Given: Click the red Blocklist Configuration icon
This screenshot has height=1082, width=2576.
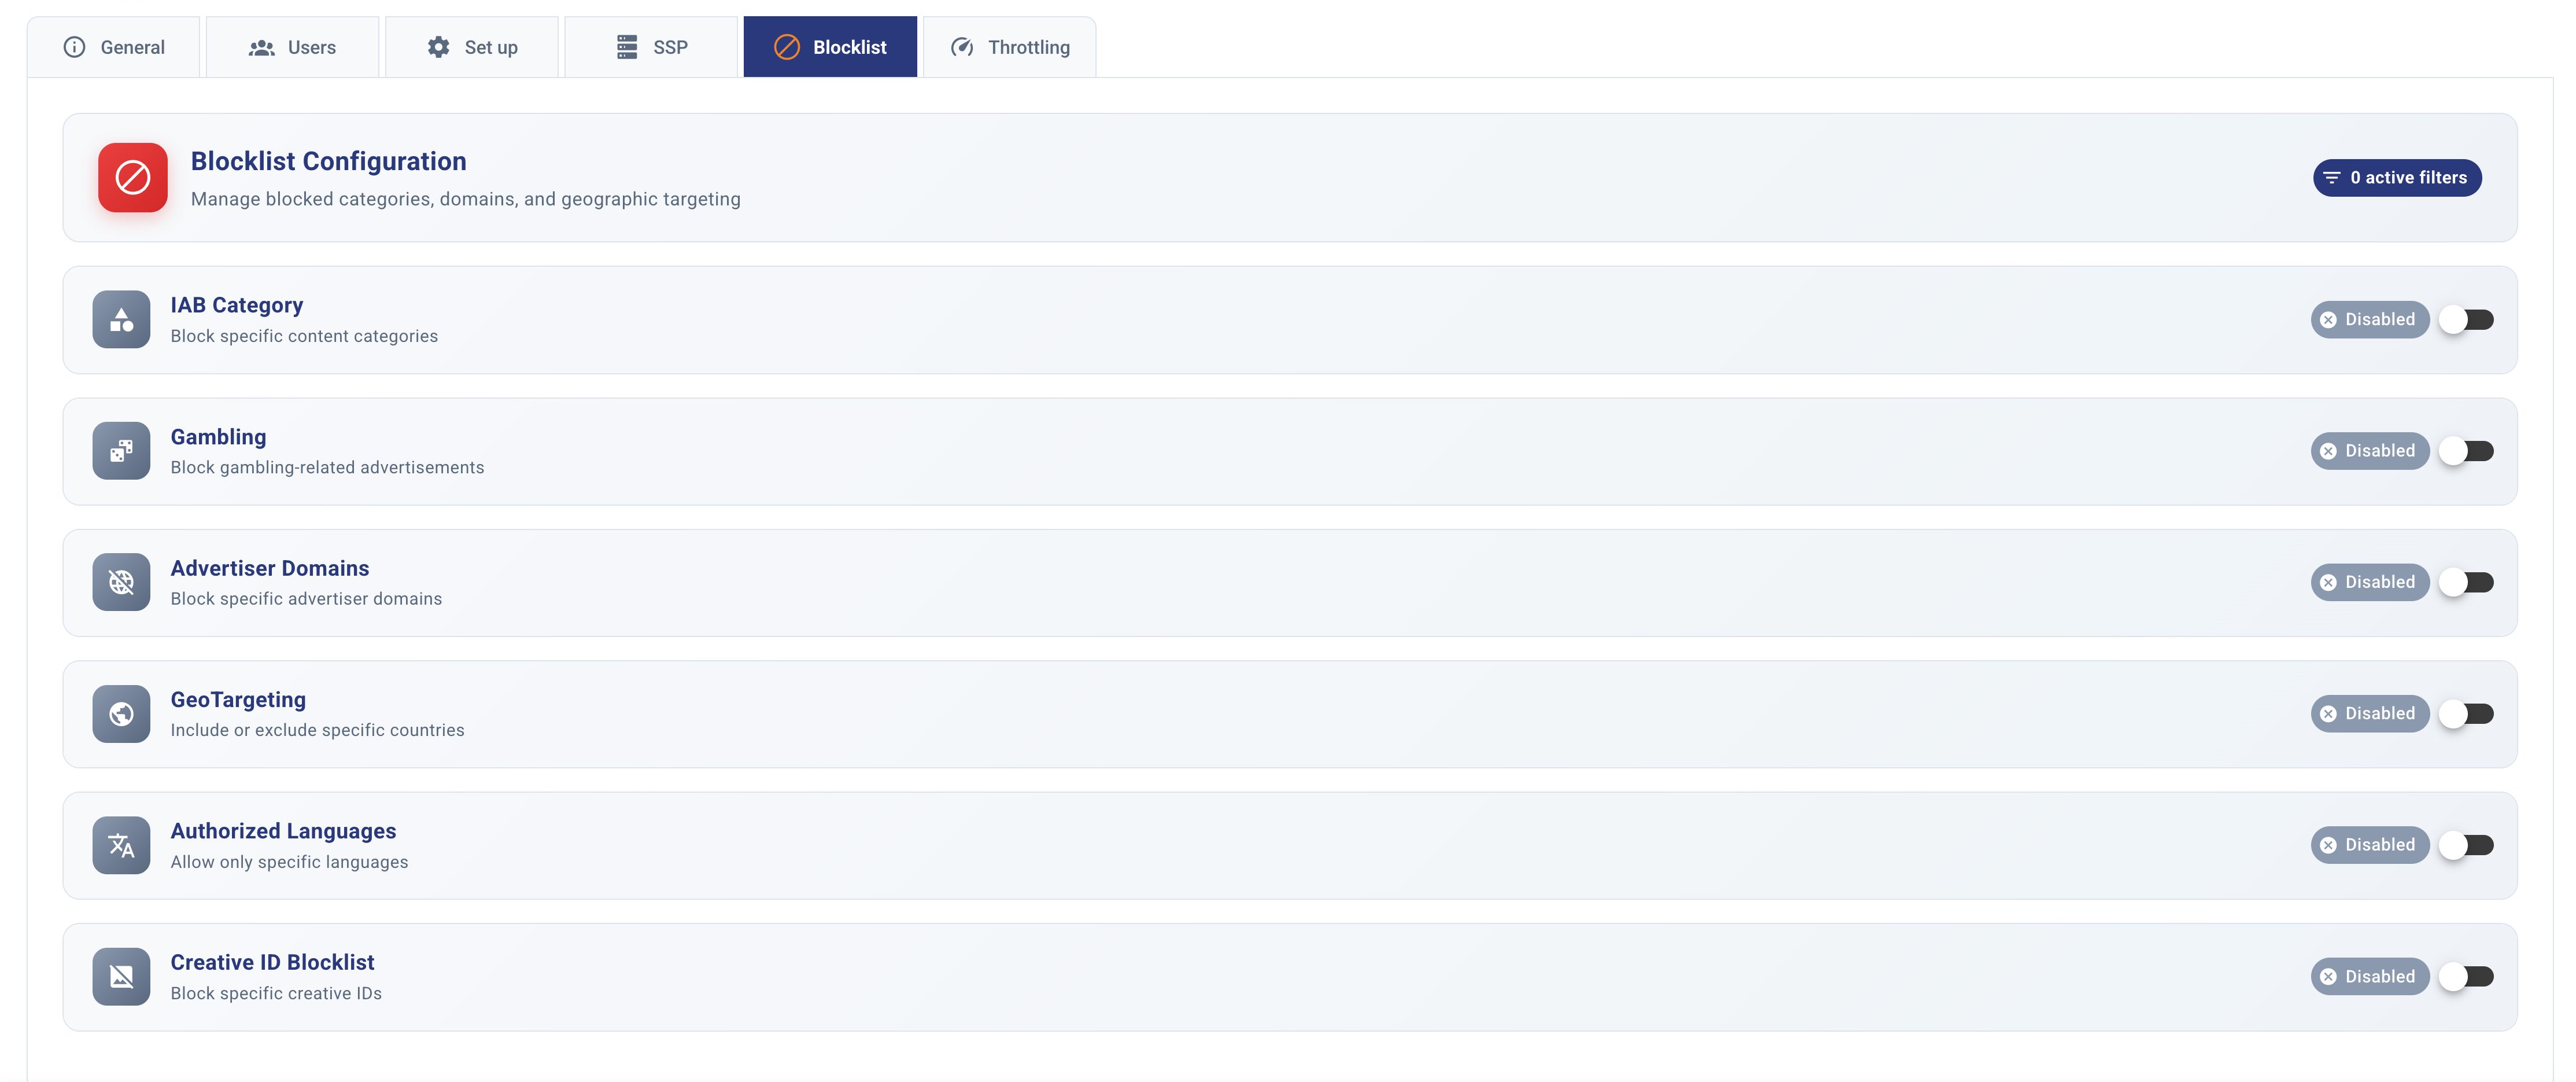Looking at the screenshot, I should [132, 177].
